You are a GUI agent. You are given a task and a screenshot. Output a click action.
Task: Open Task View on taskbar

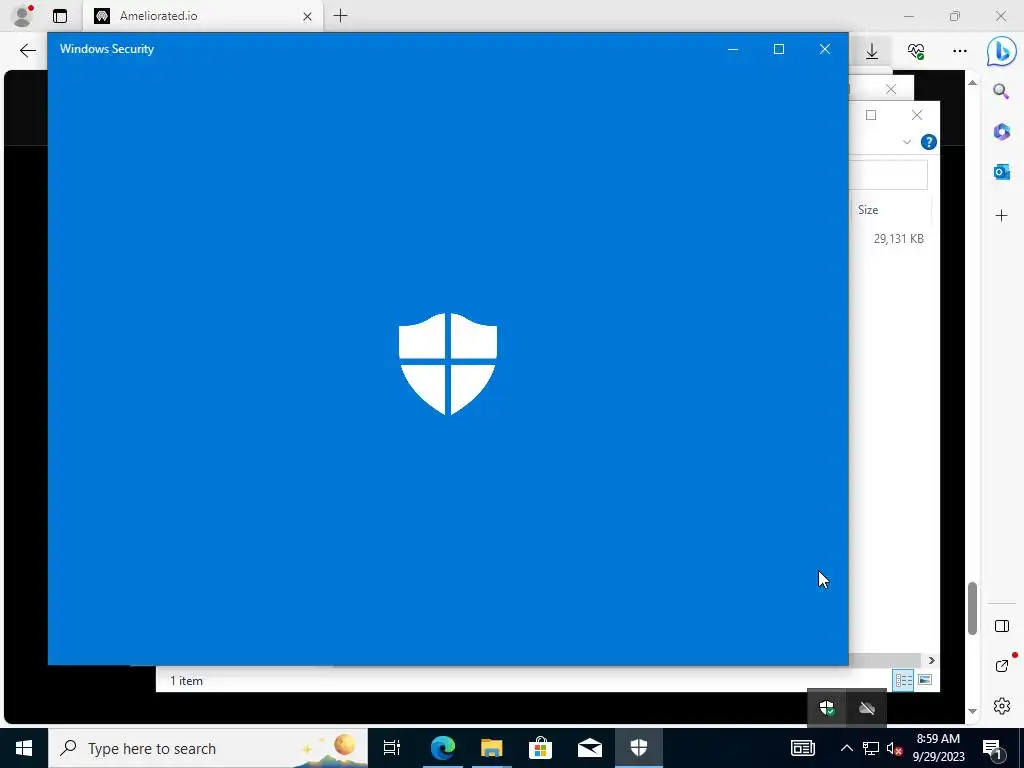tap(392, 748)
